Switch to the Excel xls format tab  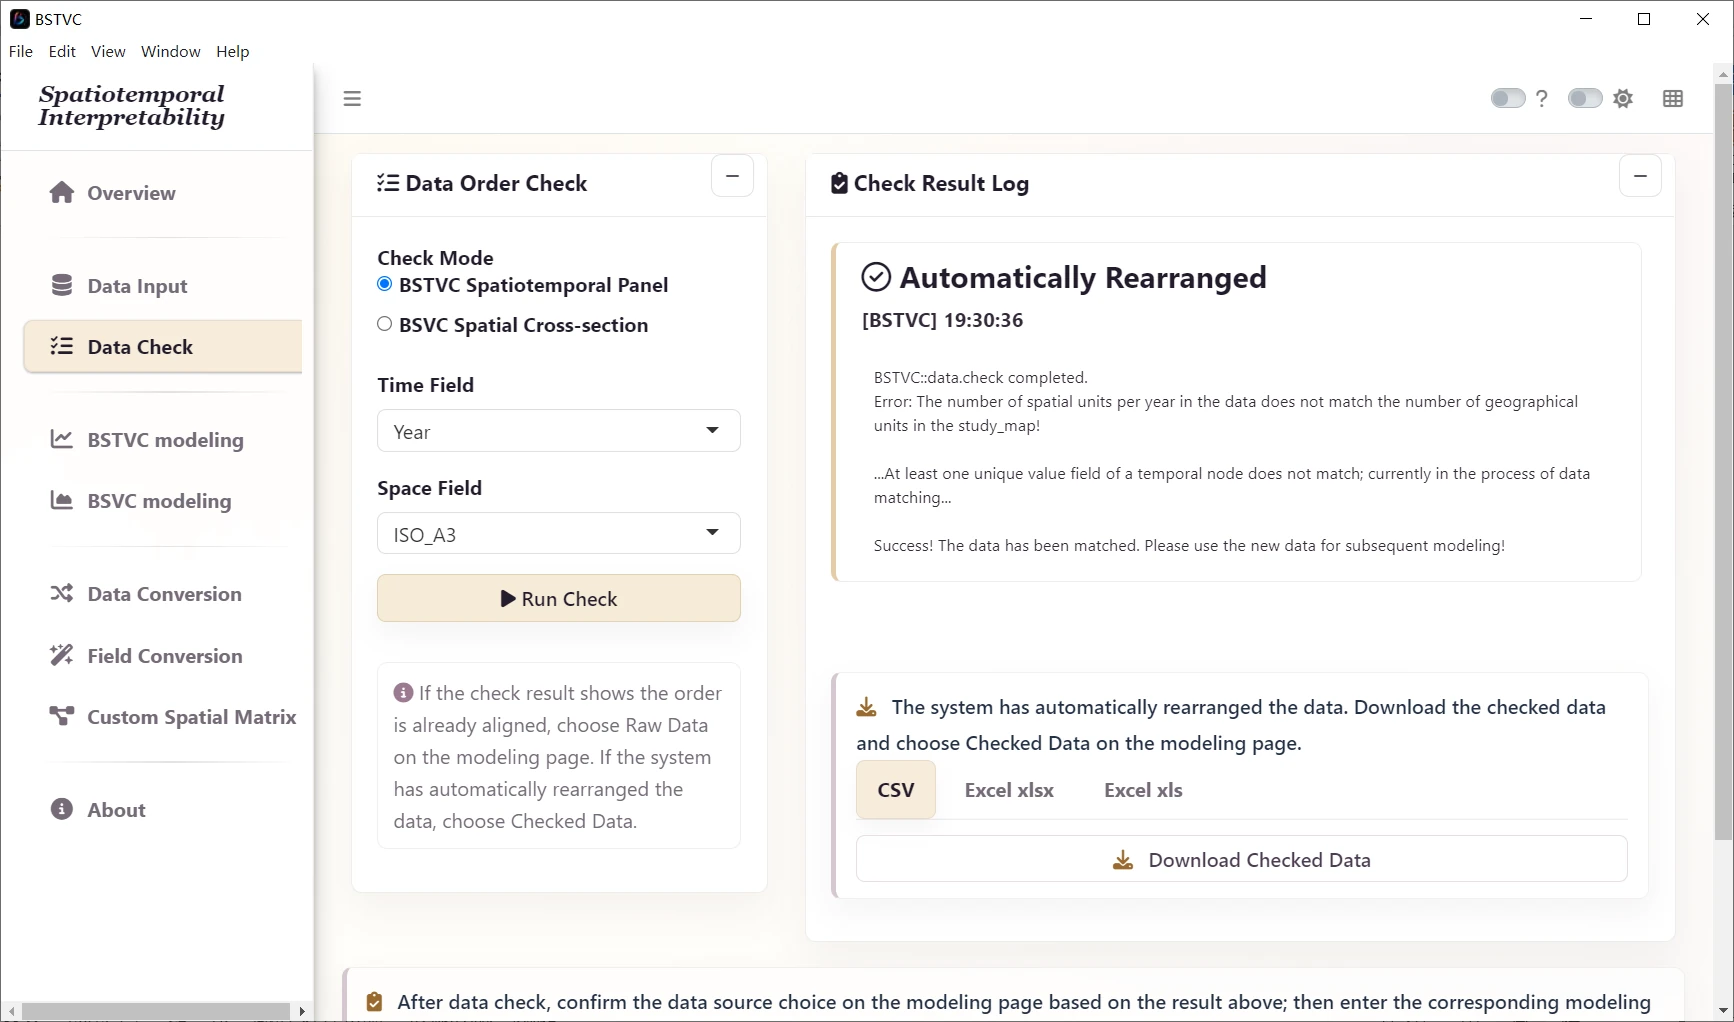click(x=1143, y=790)
